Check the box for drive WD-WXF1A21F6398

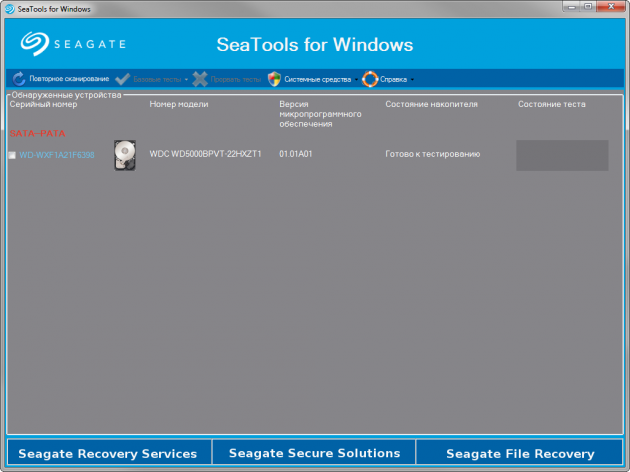[12, 155]
